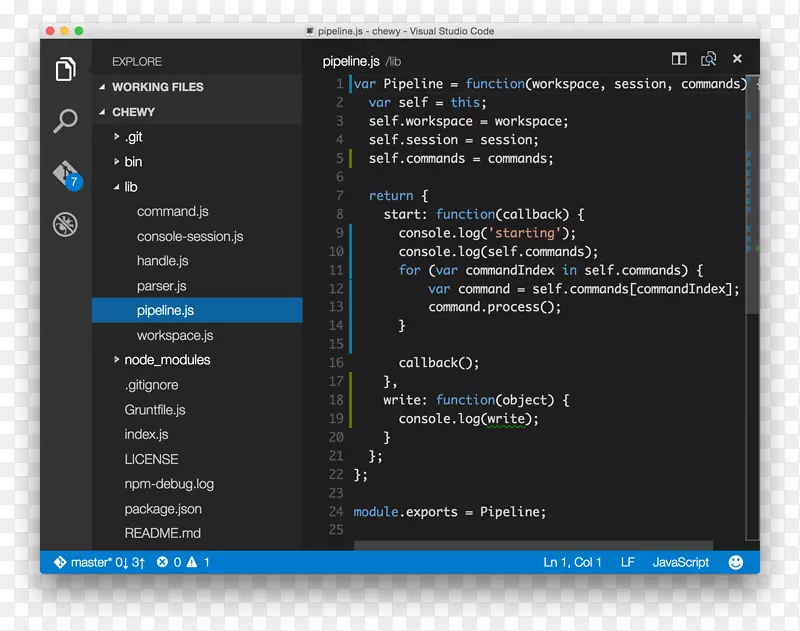The image size is (800, 631).
Task: Open the Debug view
Action: click(x=65, y=225)
